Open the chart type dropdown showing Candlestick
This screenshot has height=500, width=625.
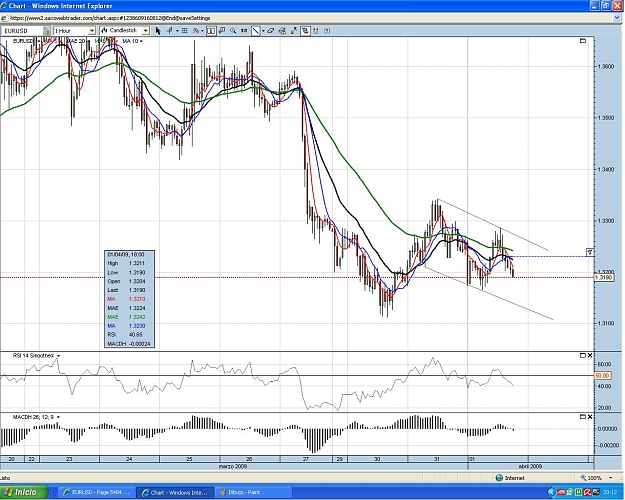coord(124,31)
